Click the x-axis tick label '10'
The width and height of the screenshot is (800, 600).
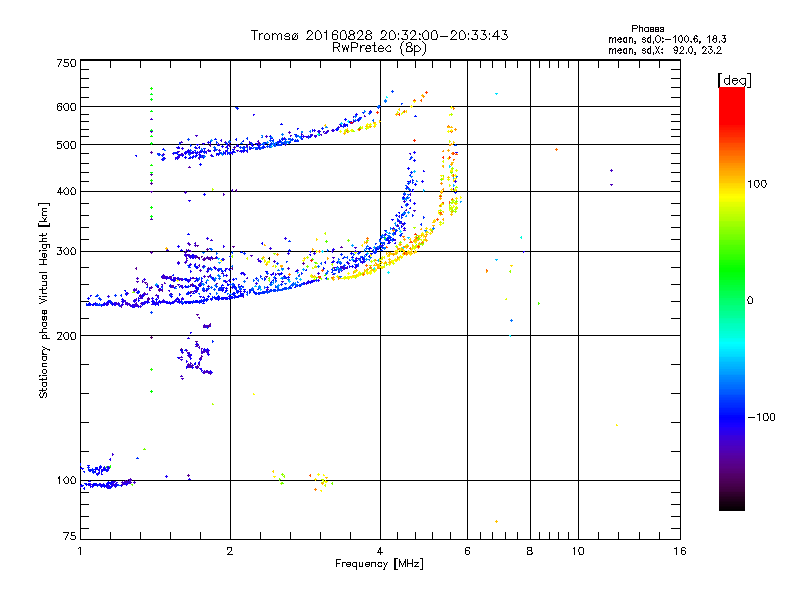coord(578,551)
